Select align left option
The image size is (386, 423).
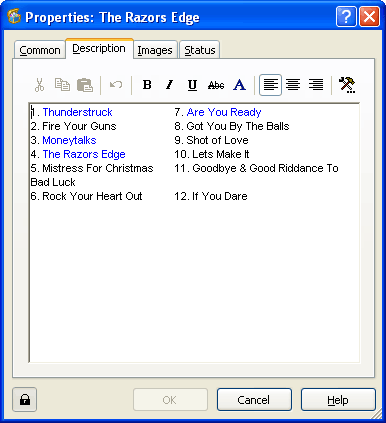[270, 85]
